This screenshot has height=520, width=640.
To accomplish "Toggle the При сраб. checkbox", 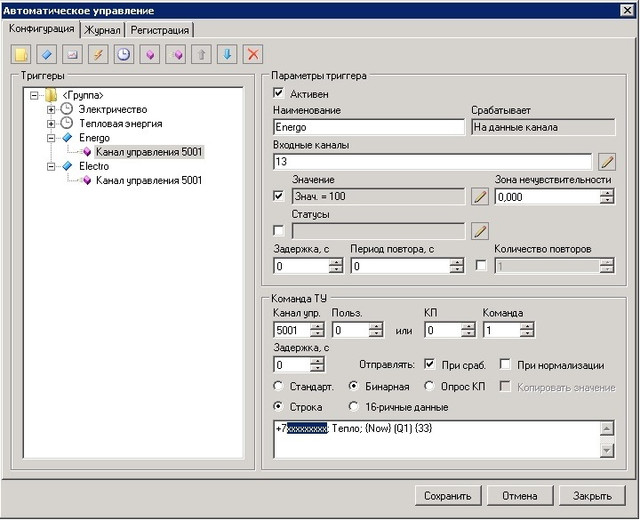I will [429, 364].
